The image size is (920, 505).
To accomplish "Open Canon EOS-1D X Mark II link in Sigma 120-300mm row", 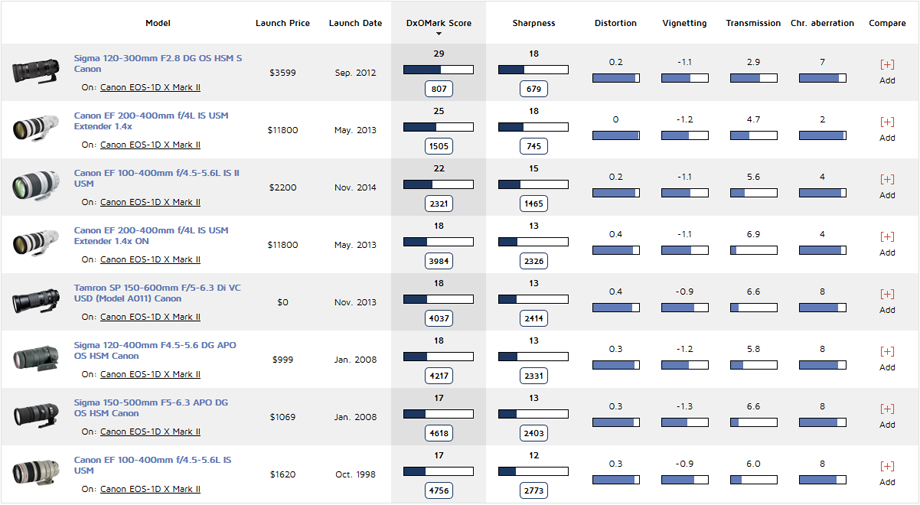I will [x=150, y=87].
